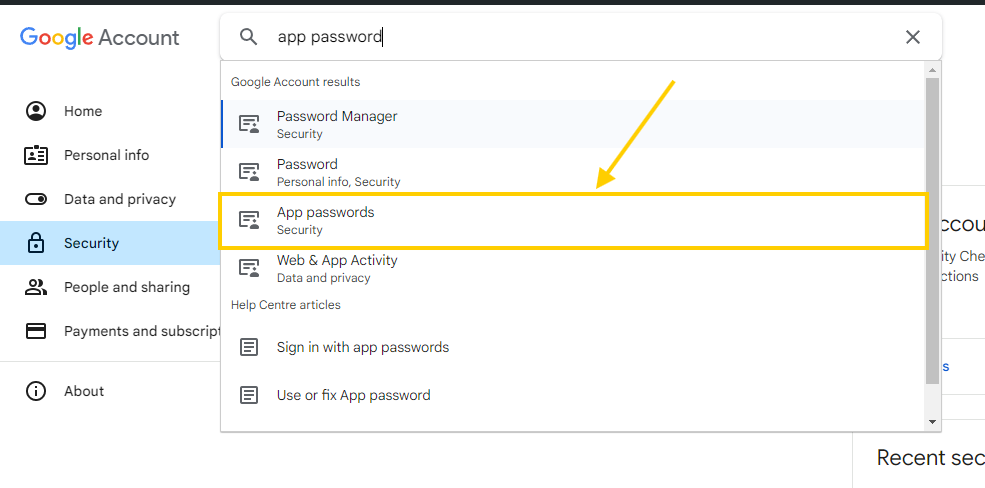
Task: Click the Web & App Activity result icon
Action: click(x=249, y=268)
